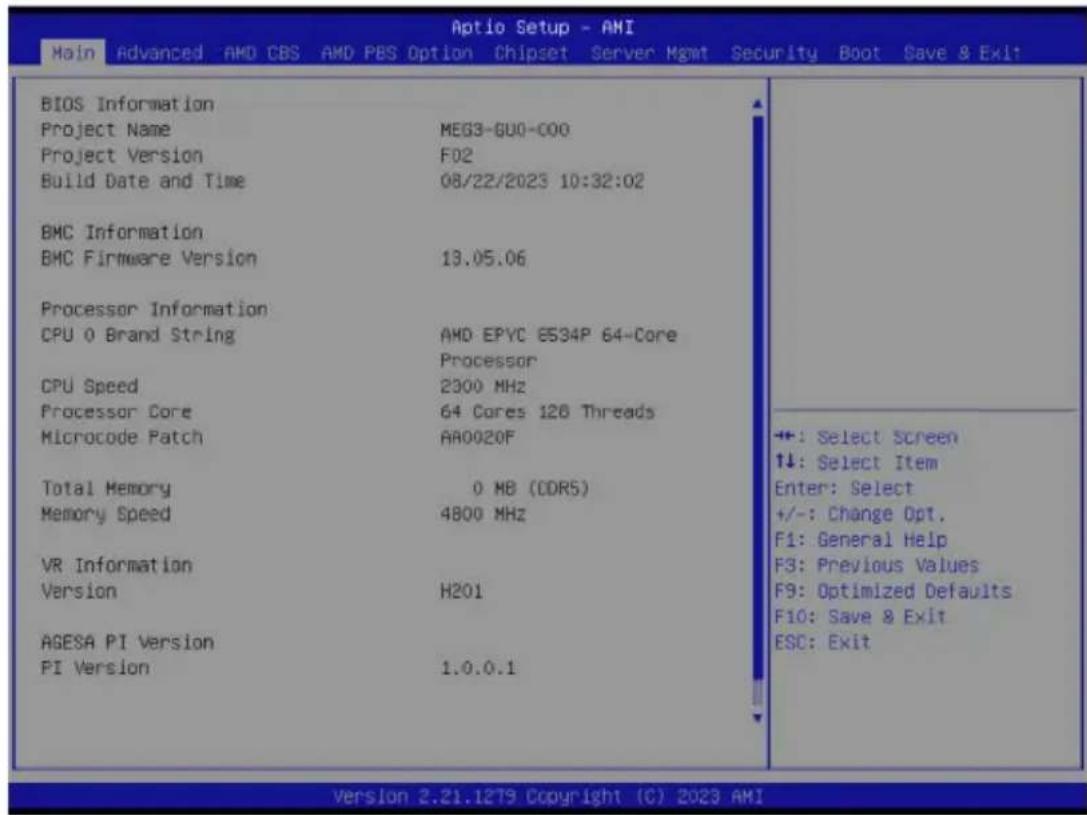Click the 1.0.0.1 PI version value

tap(478, 668)
